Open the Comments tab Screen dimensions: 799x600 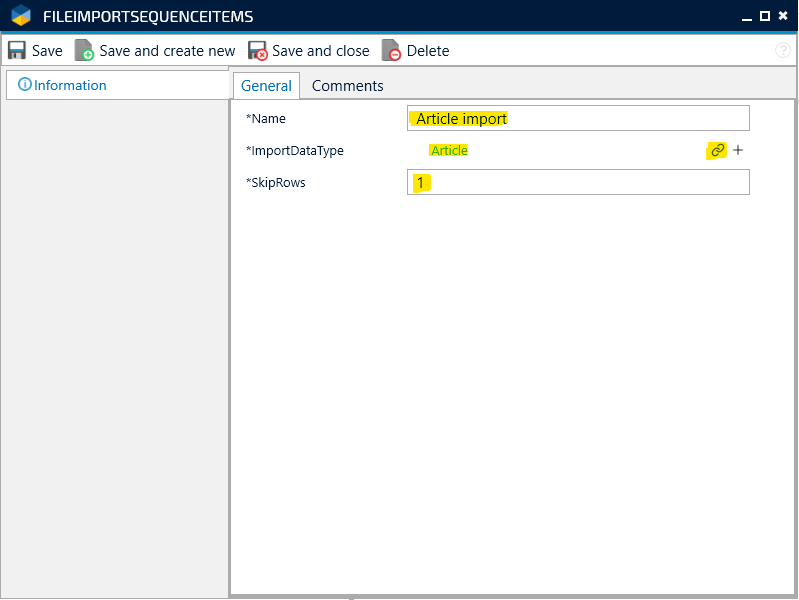pyautogui.click(x=347, y=86)
